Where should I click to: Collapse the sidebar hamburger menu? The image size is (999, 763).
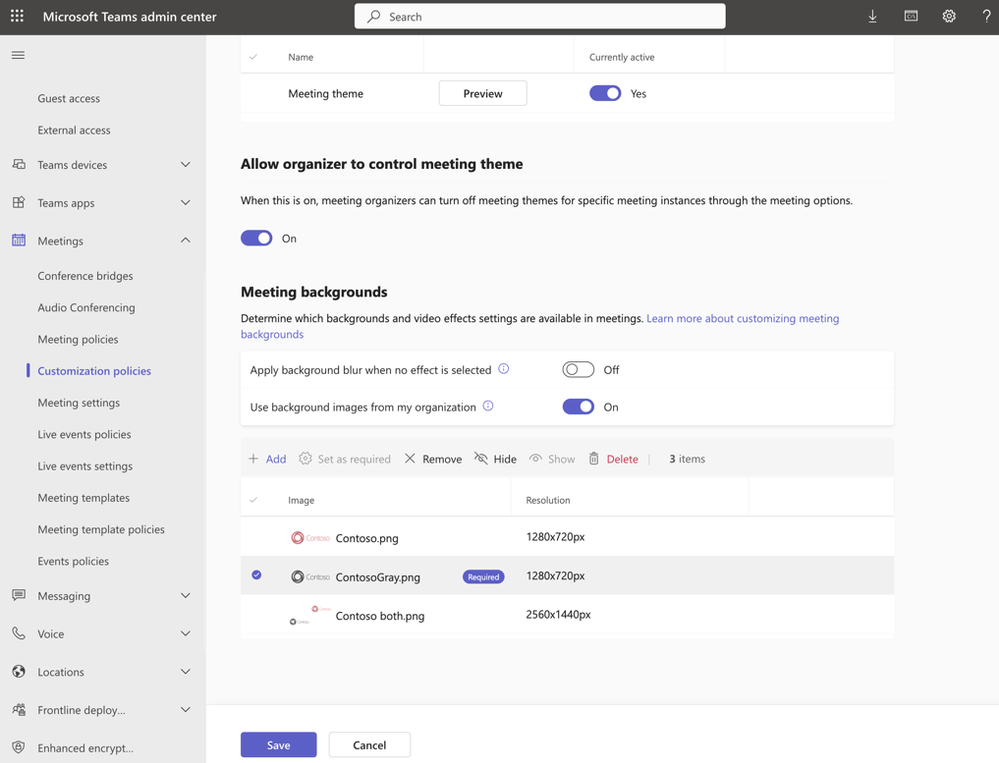coord(18,55)
